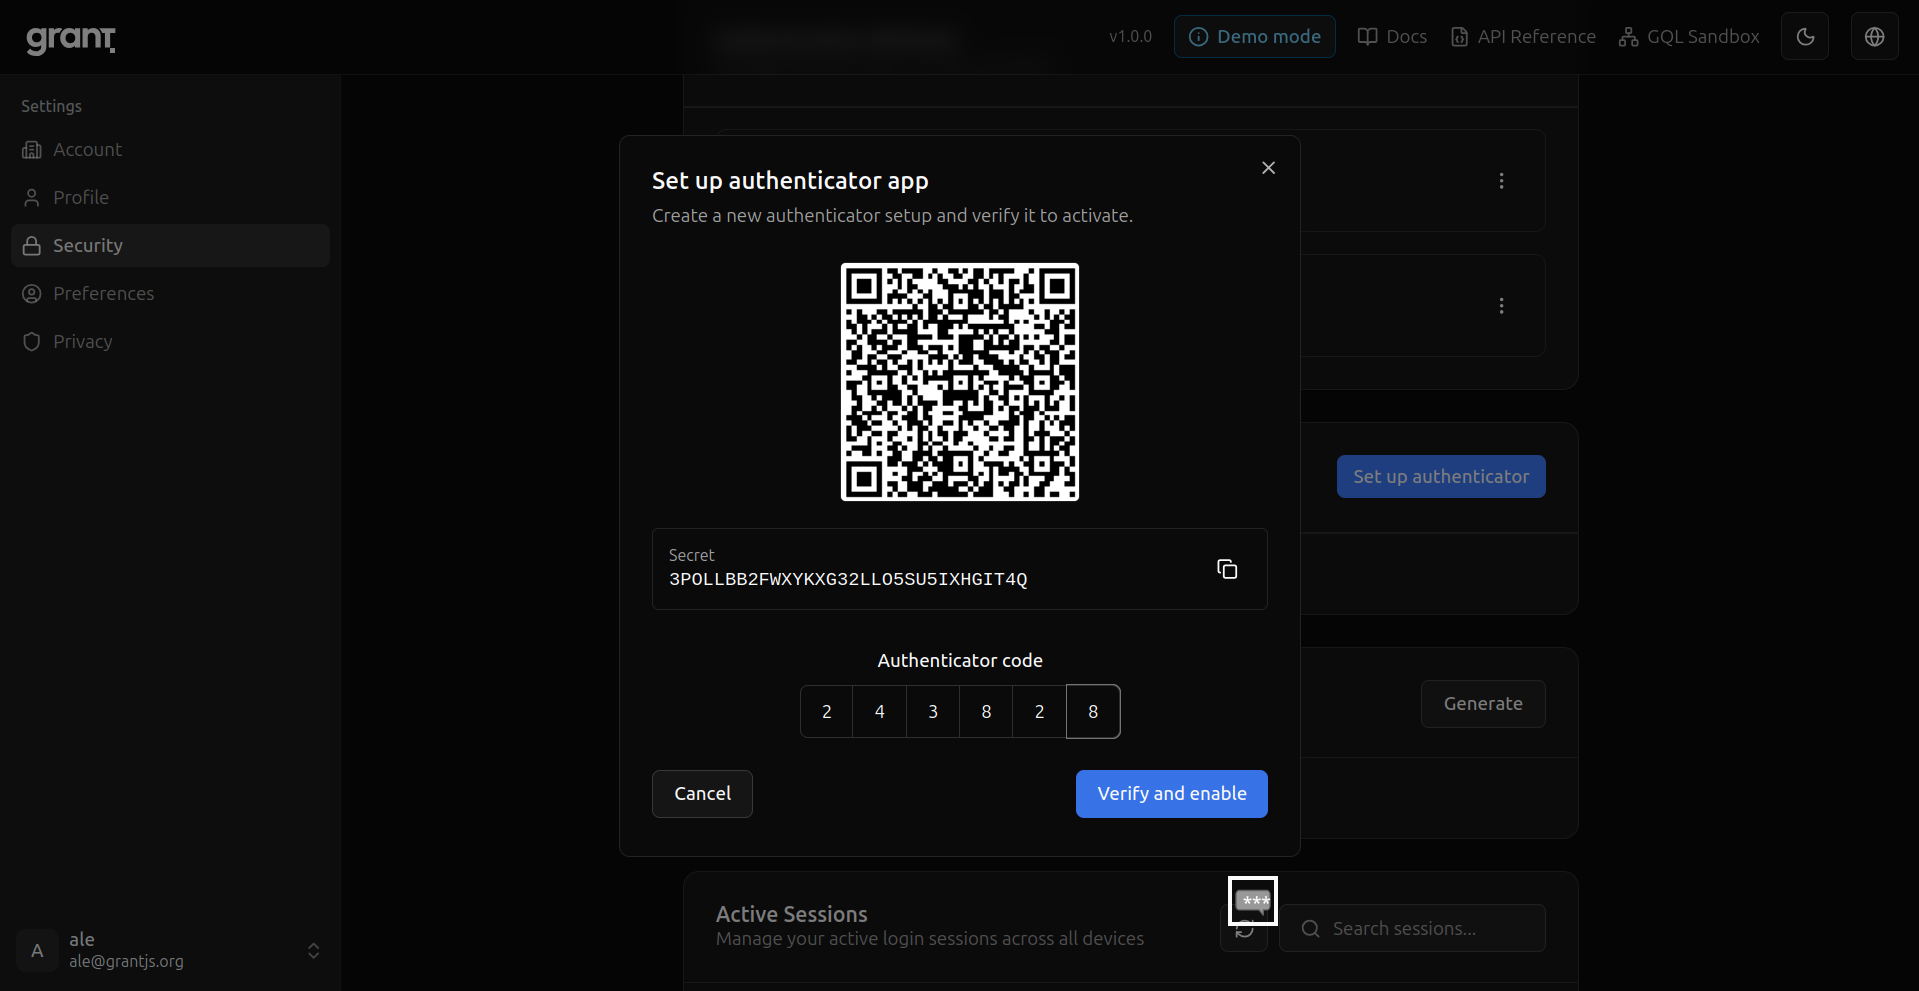Click the QR code image
Viewport: 1919px width, 991px height.
[960, 382]
